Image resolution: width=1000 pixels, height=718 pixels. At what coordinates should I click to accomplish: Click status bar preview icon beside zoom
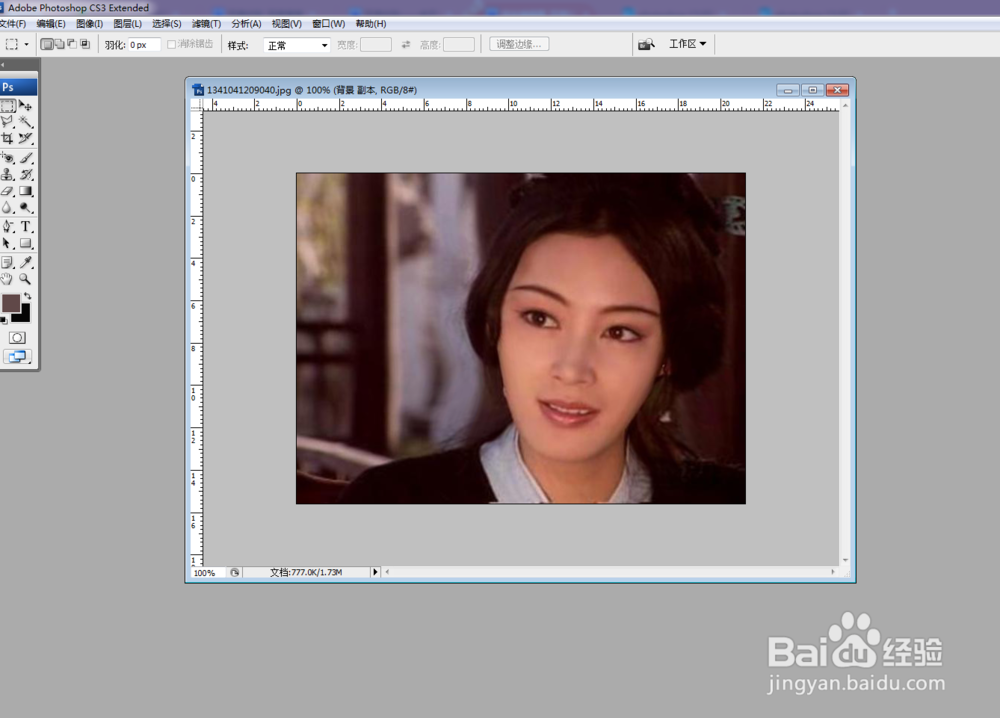(235, 573)
